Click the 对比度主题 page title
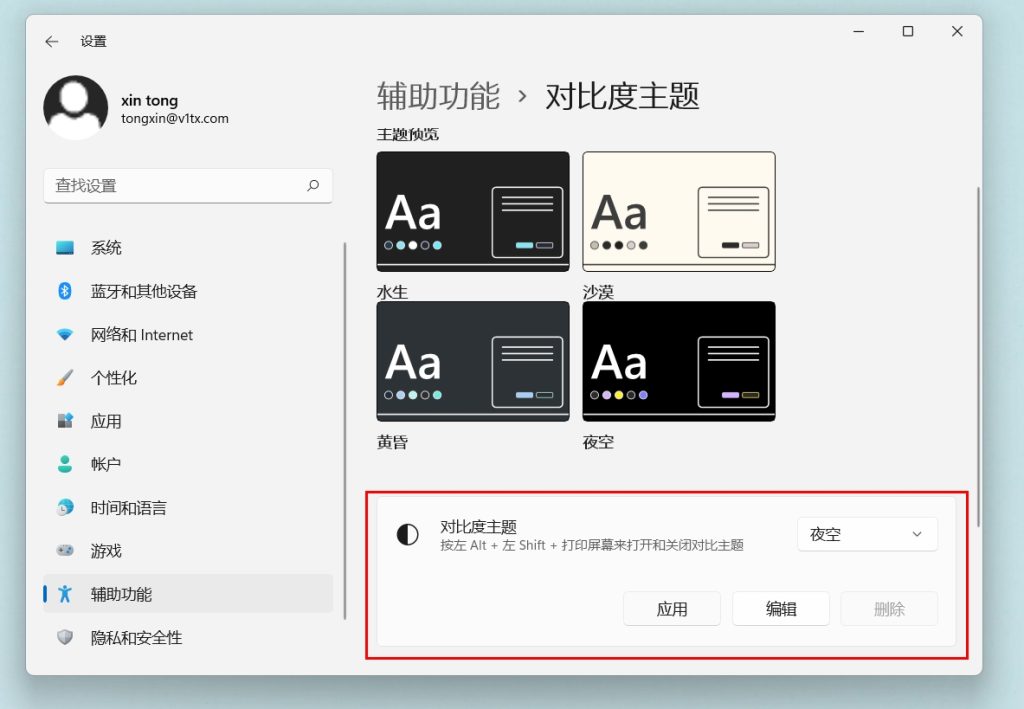1024x709 pixels. coord(622,96)
